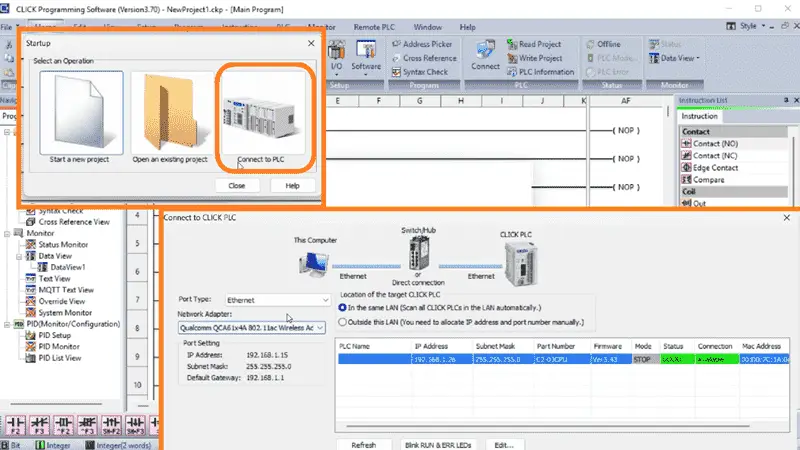800x450 pixels.
Task: Collapse the Monitor tree node
Action: click(x=7, y=234)
